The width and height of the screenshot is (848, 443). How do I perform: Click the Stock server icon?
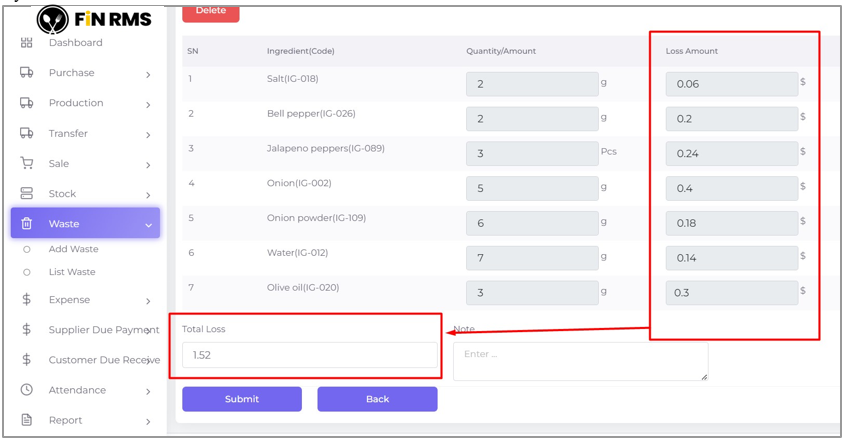click(27, 194)
